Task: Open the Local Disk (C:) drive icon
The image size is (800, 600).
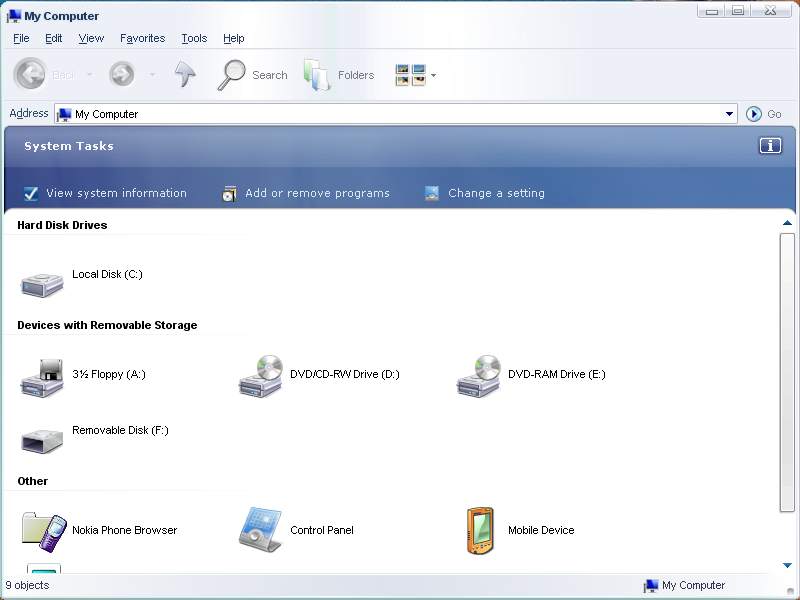Action: (x=42, y=282)
